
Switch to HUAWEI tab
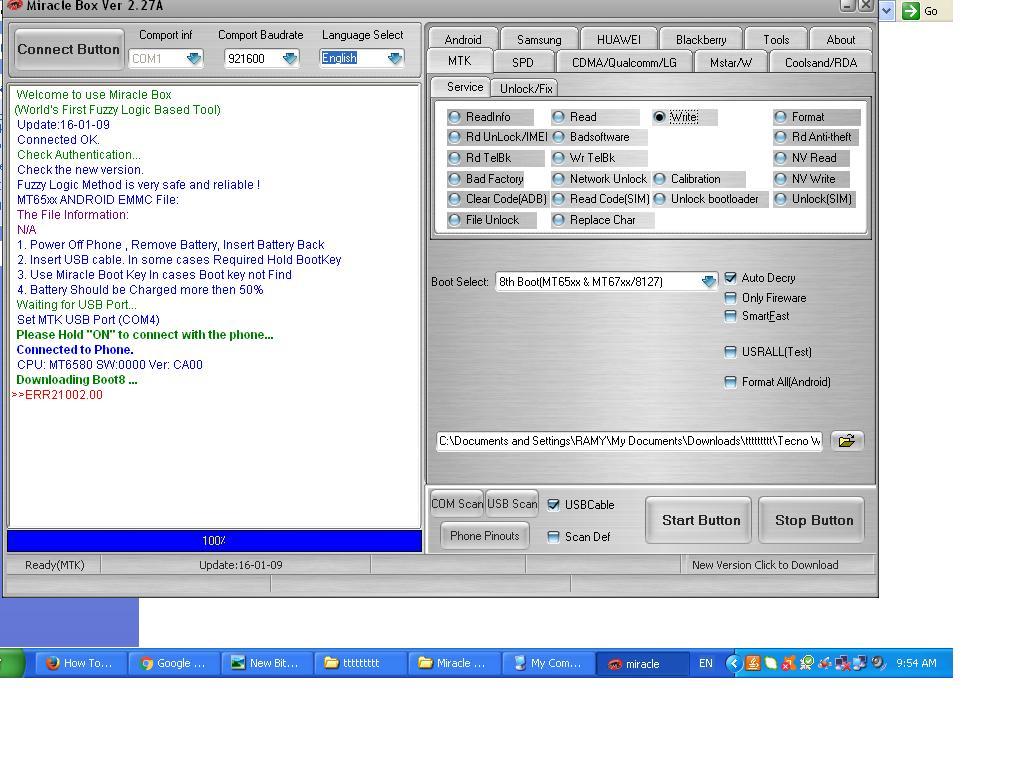[618, 40]
